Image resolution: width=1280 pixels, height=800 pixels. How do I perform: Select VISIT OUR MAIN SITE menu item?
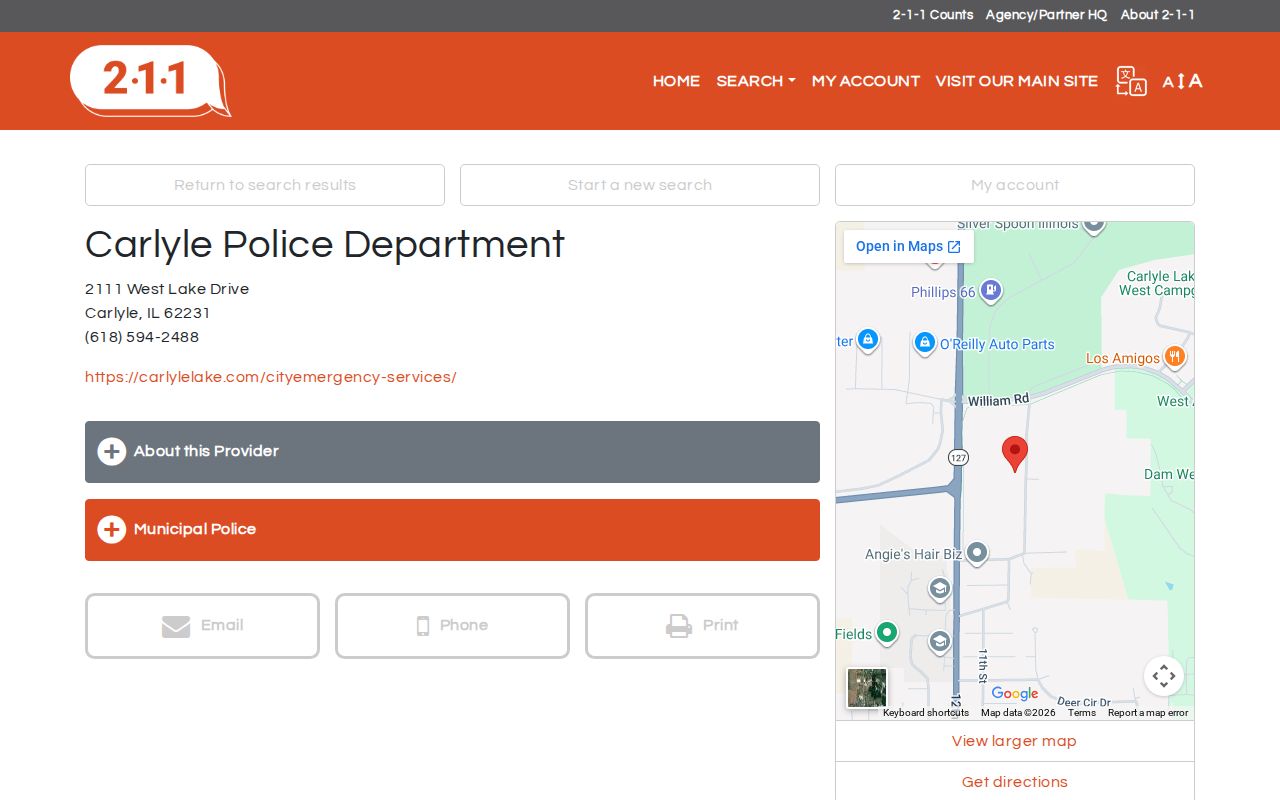(x=1017, y=81)
